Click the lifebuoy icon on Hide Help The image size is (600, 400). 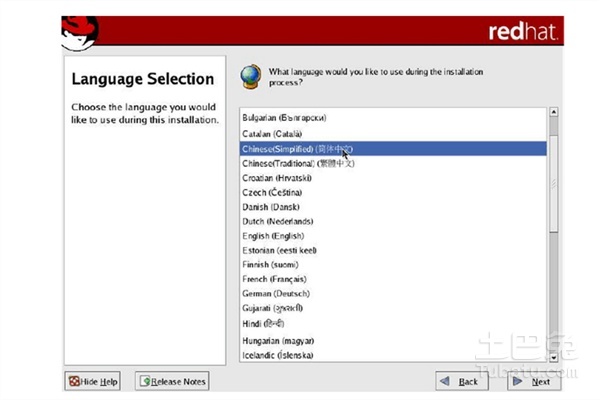point(74,381)
